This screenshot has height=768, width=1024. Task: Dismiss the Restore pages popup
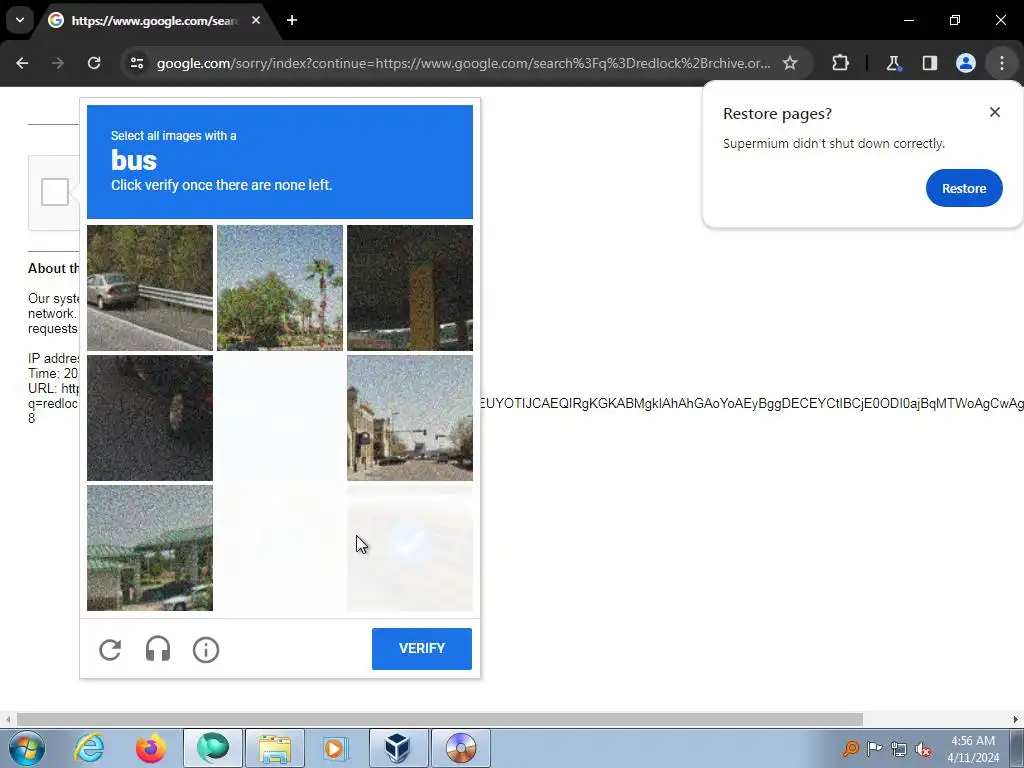tap(995, 112)
